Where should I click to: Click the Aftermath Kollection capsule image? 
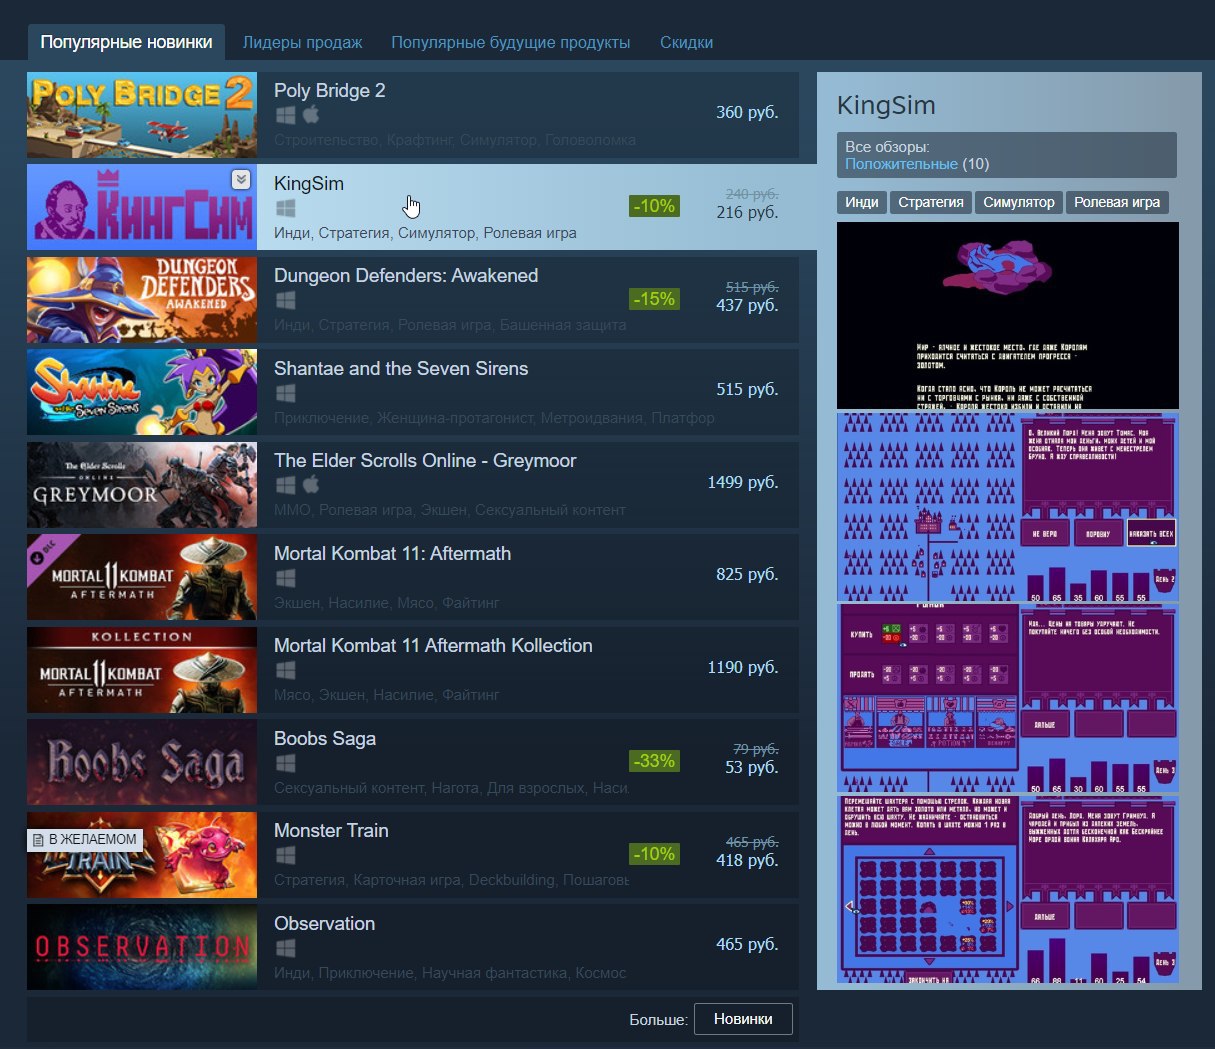tap(142, 670)
